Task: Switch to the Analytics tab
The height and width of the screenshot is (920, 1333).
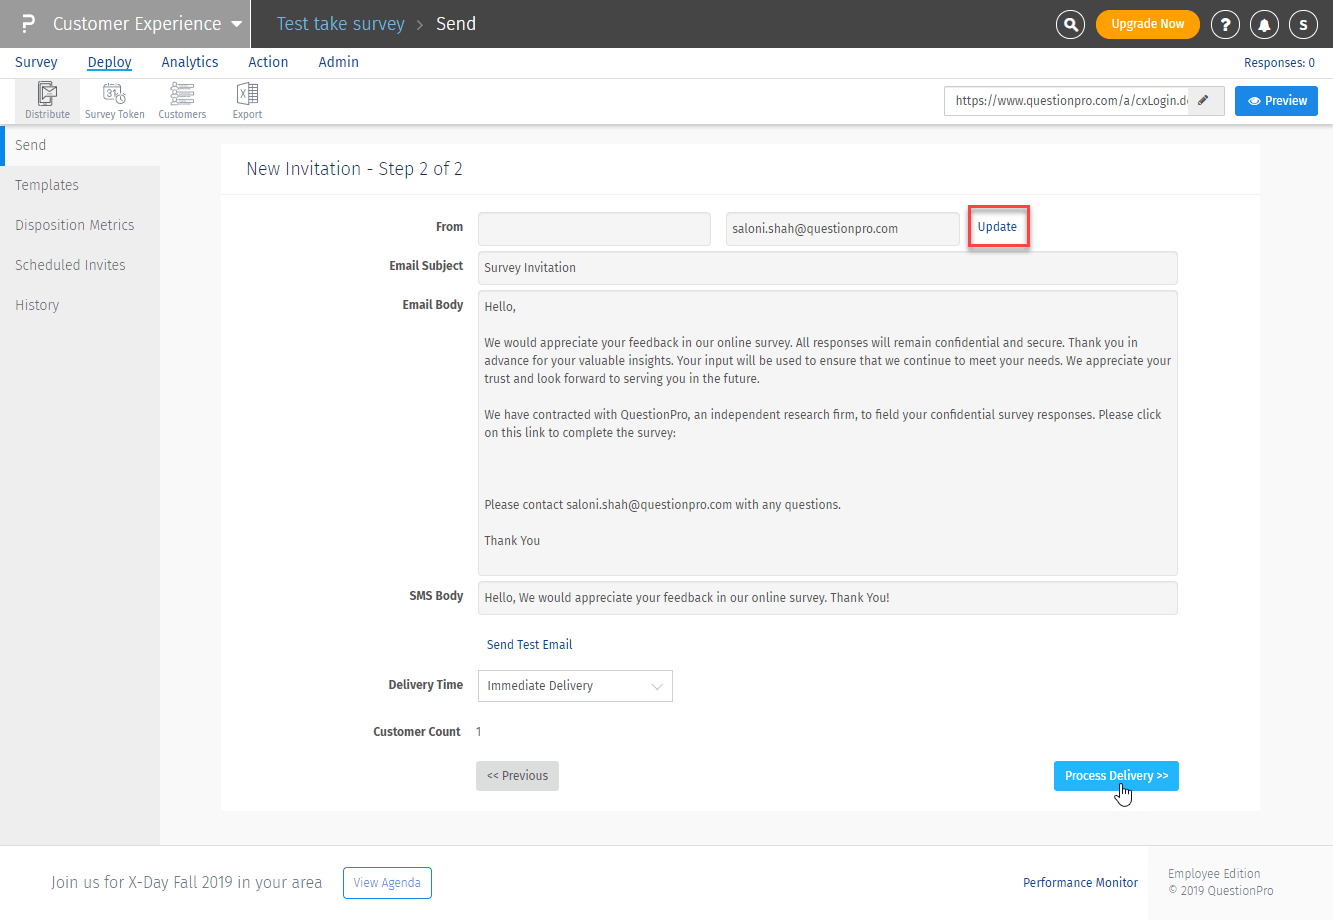Action: [x=190, y=62]
